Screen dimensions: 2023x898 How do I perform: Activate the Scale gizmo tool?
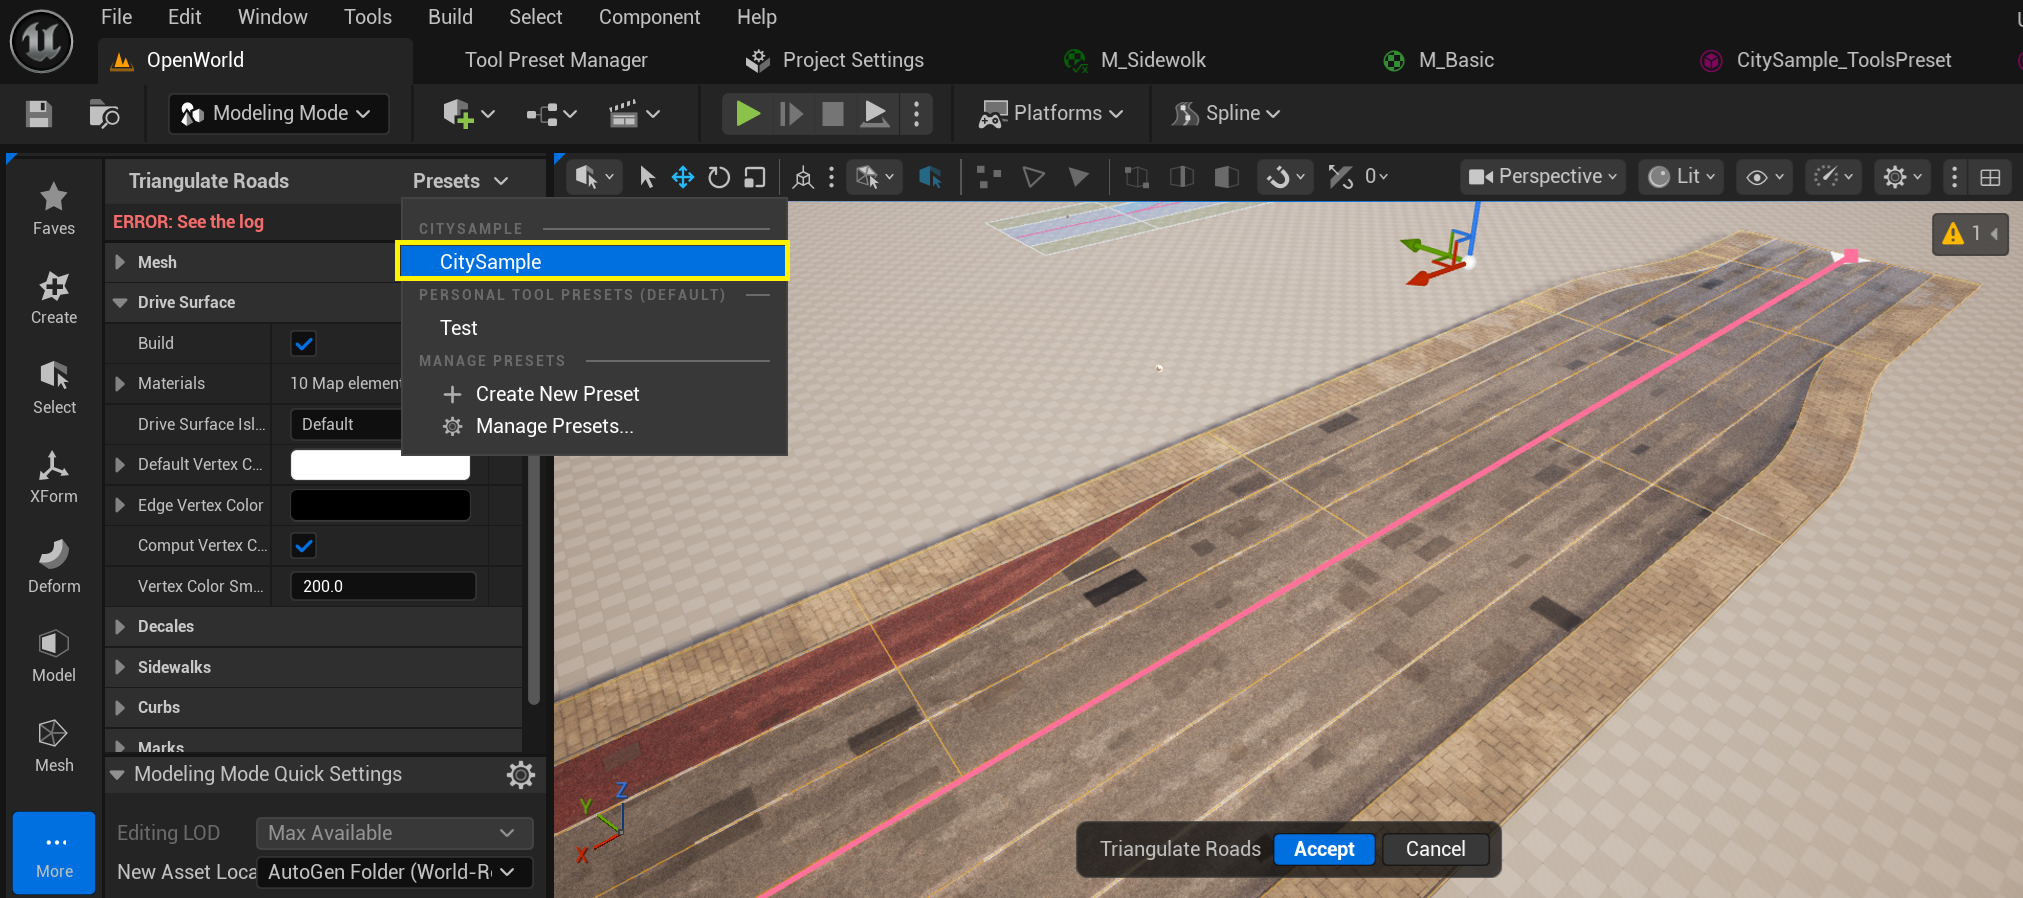(x=755, y=177)
